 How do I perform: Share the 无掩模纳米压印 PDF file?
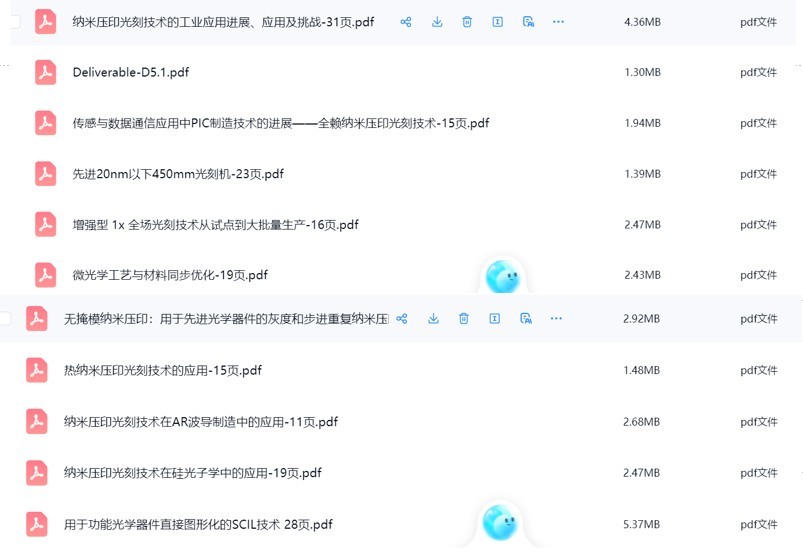(x=402, y=319)
